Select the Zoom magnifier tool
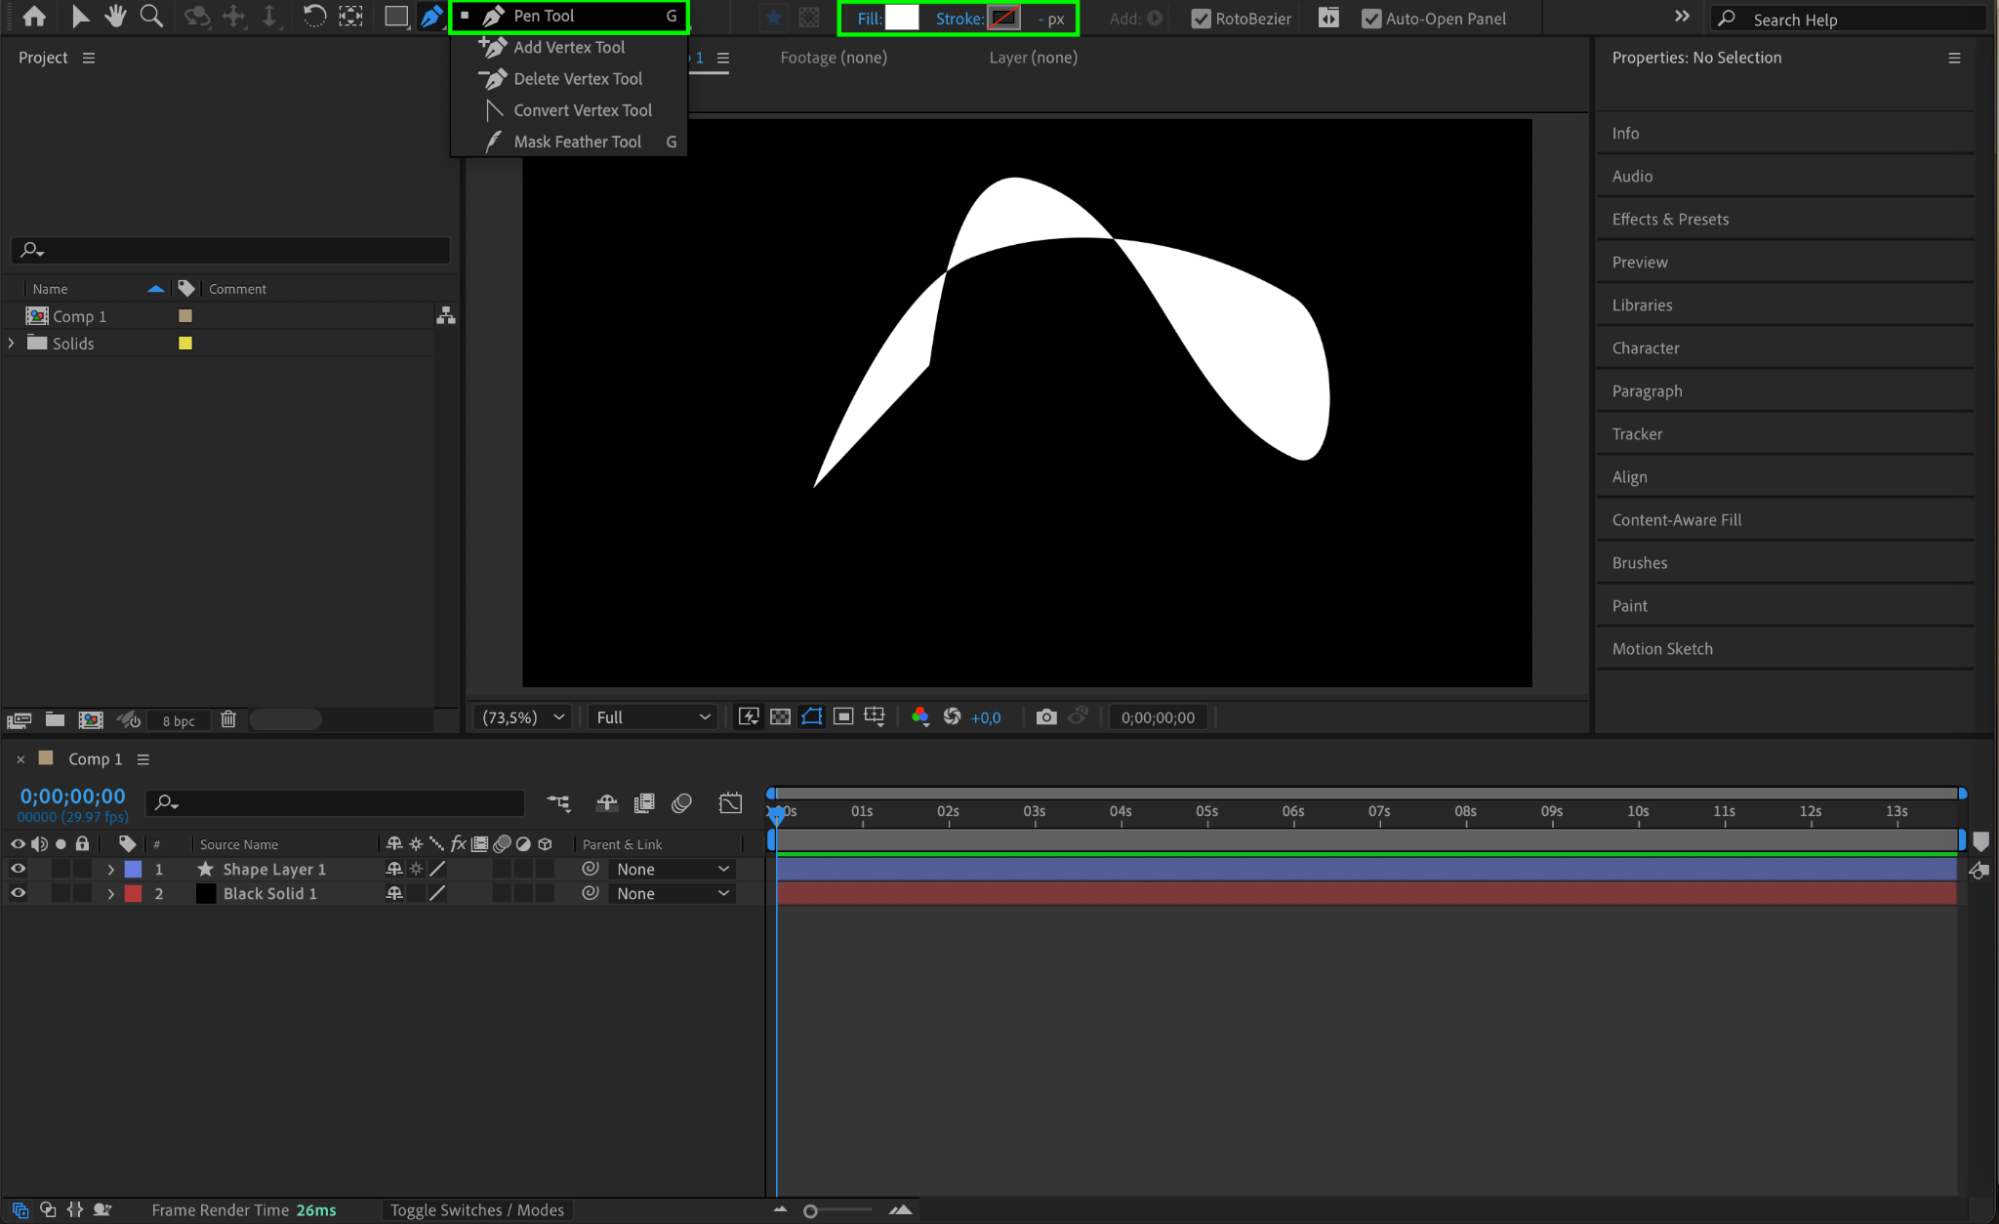This screenshot has width=1999, height=1224. 151,16
